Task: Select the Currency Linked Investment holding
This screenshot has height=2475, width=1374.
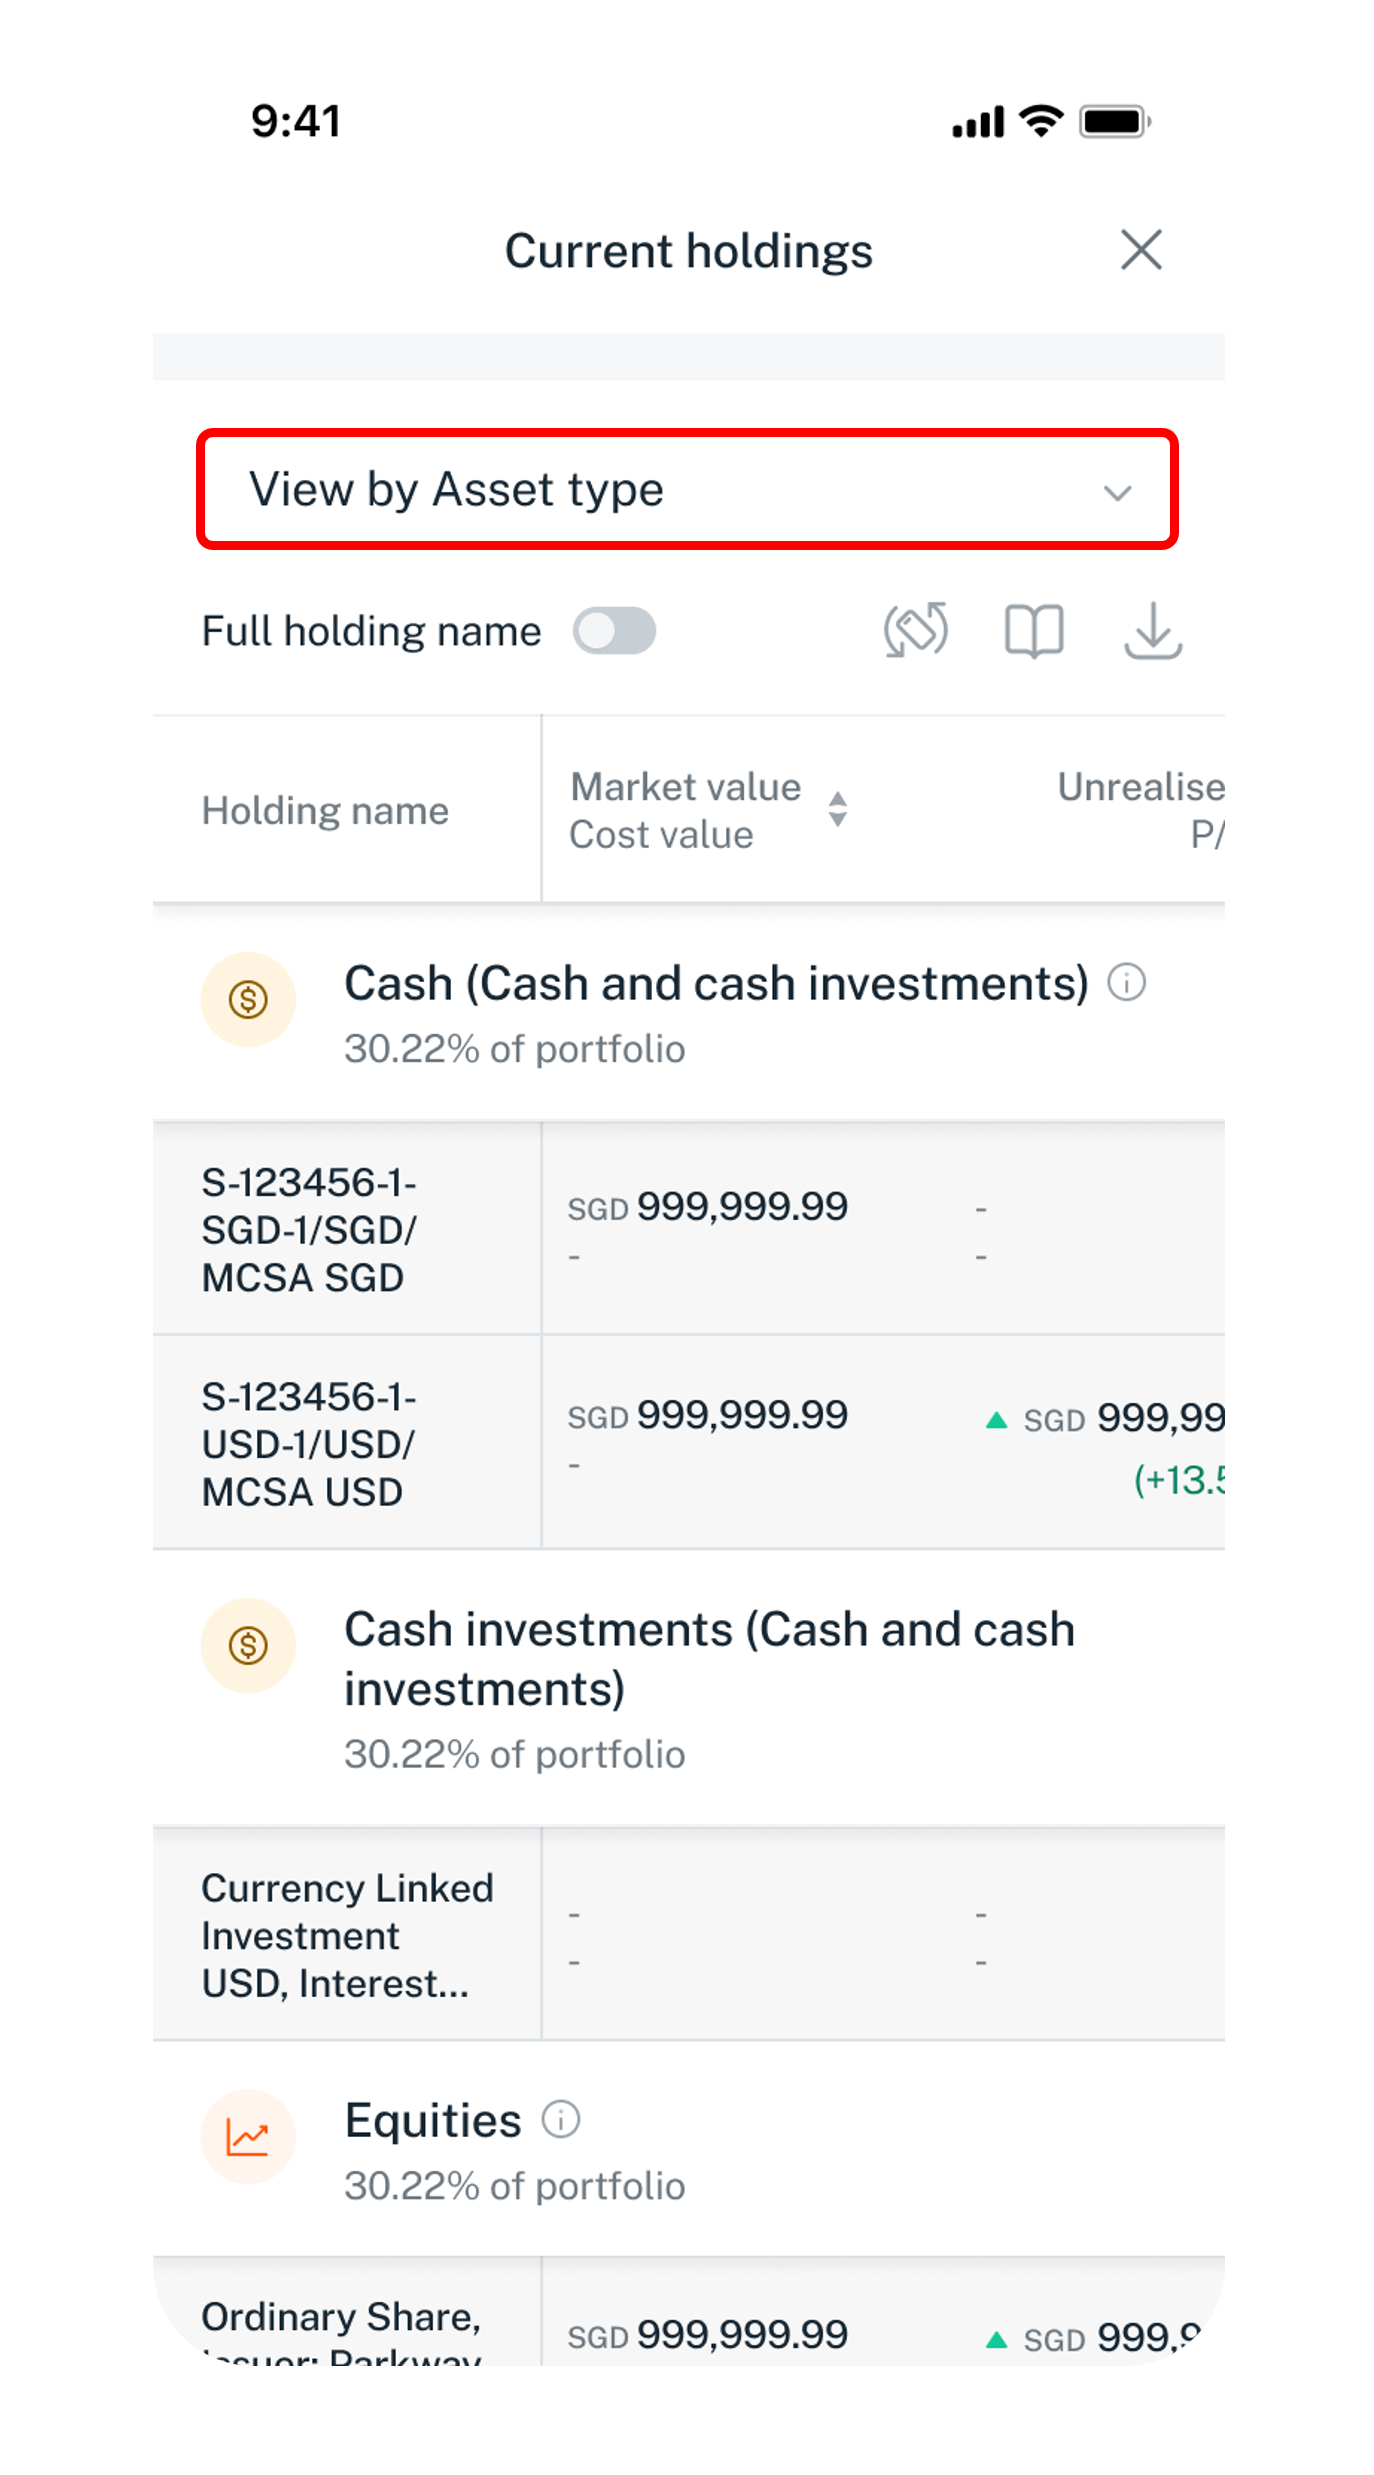Action: (346, 1935)
